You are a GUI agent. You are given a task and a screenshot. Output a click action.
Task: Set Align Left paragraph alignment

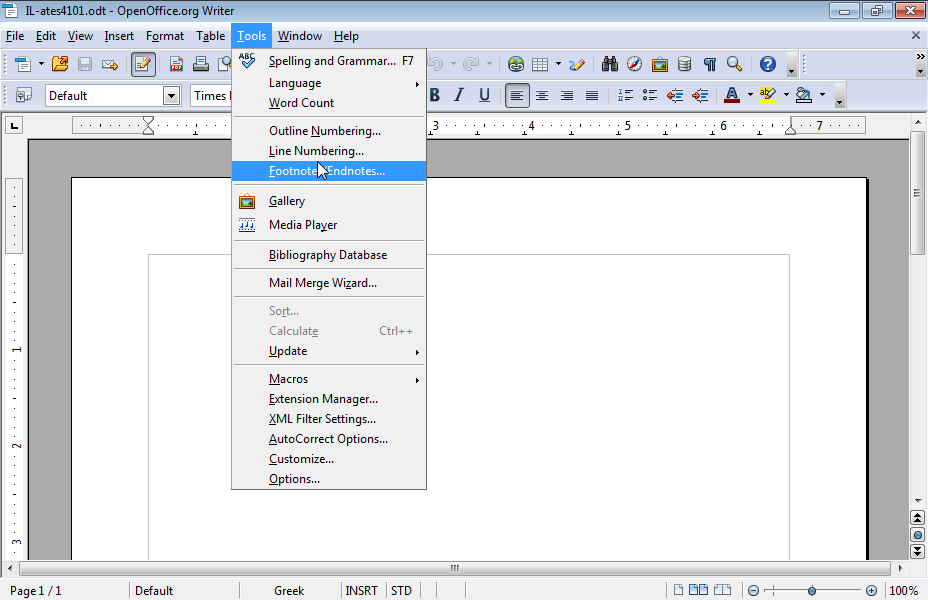(x=517, y=95)
